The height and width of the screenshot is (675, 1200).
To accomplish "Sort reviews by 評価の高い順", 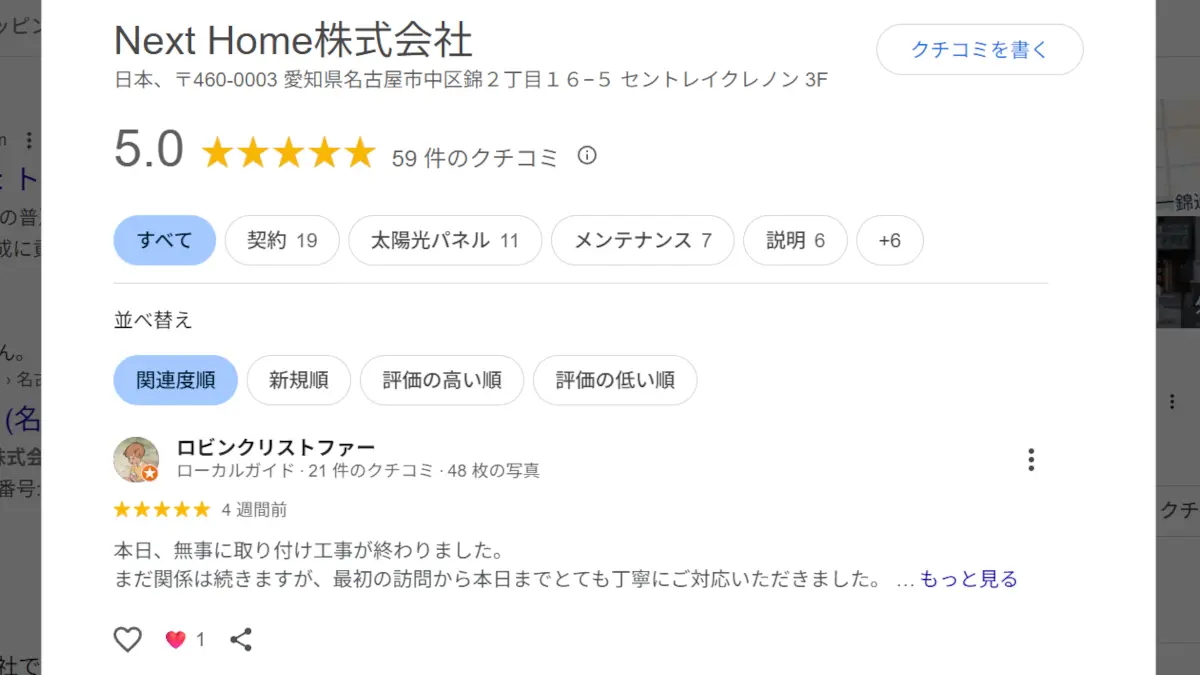I will 442,380.
